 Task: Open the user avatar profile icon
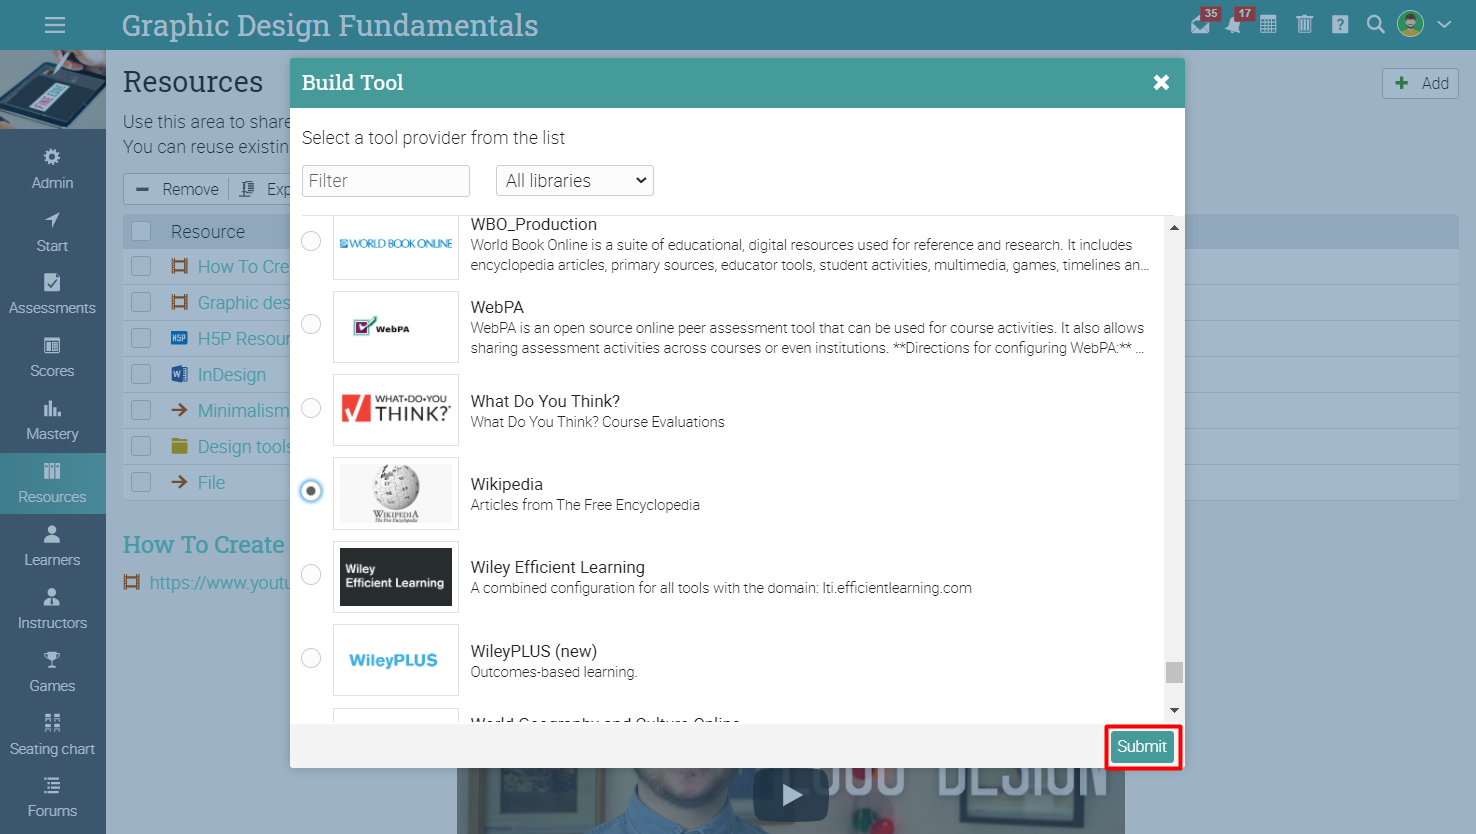[1410, 24]
